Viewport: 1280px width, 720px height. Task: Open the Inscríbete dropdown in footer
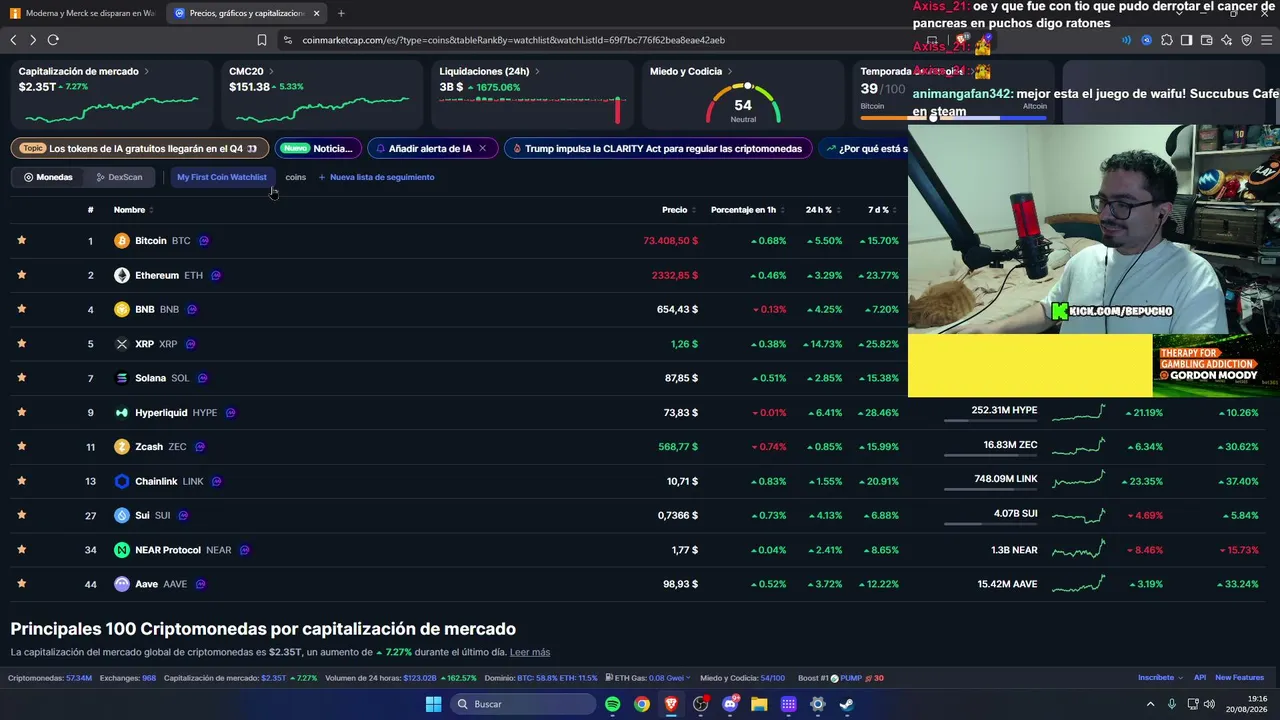pyautogui.click(x=1160, y=678)
